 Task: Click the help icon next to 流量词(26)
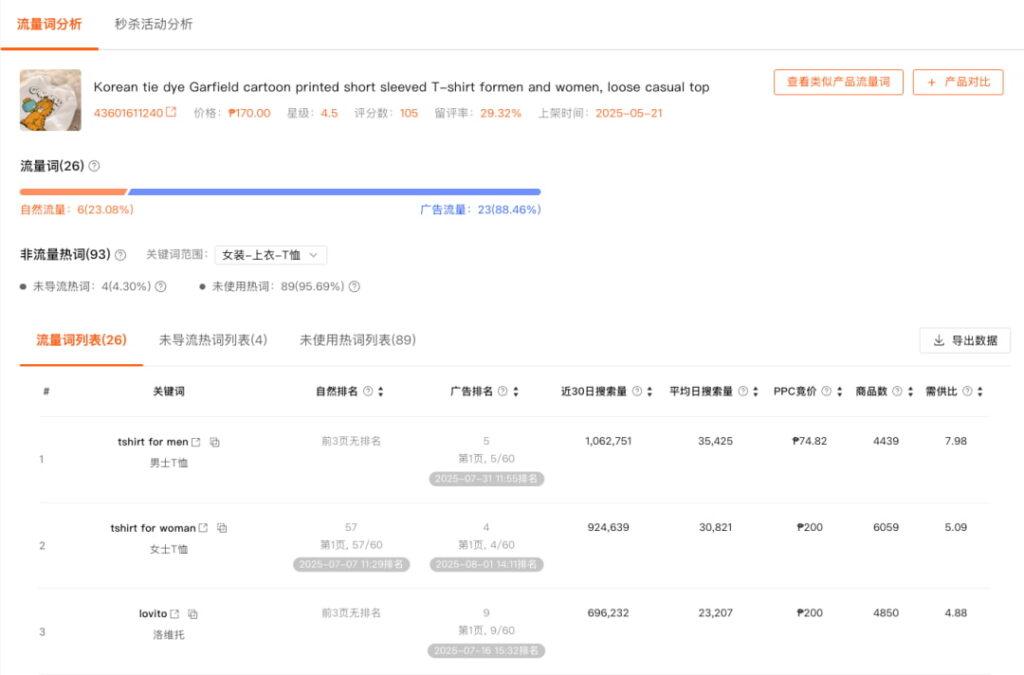[x=94, y=165]
